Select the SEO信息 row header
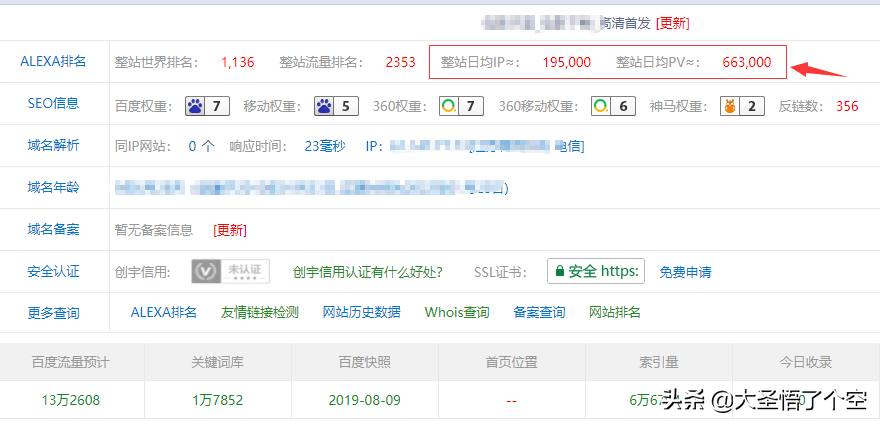 (53, 103)
